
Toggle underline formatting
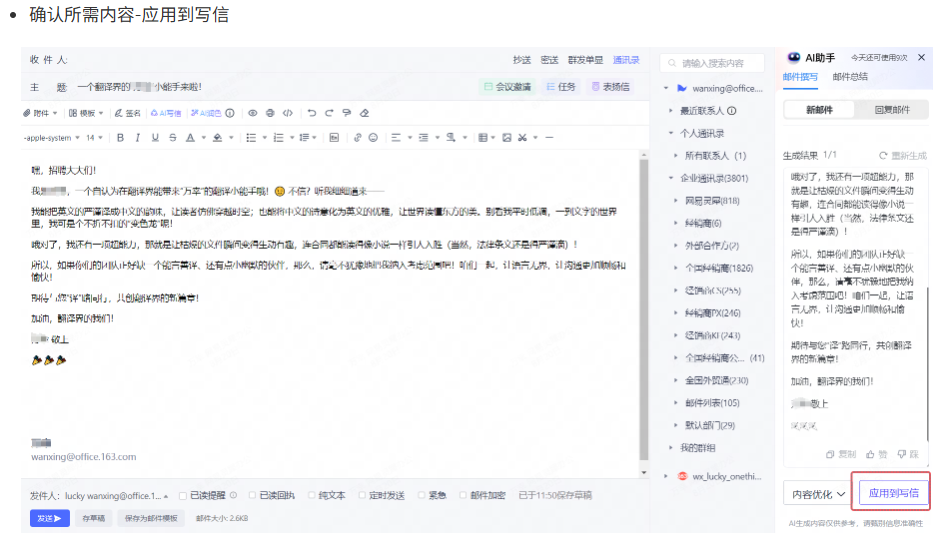coord(155,138)
